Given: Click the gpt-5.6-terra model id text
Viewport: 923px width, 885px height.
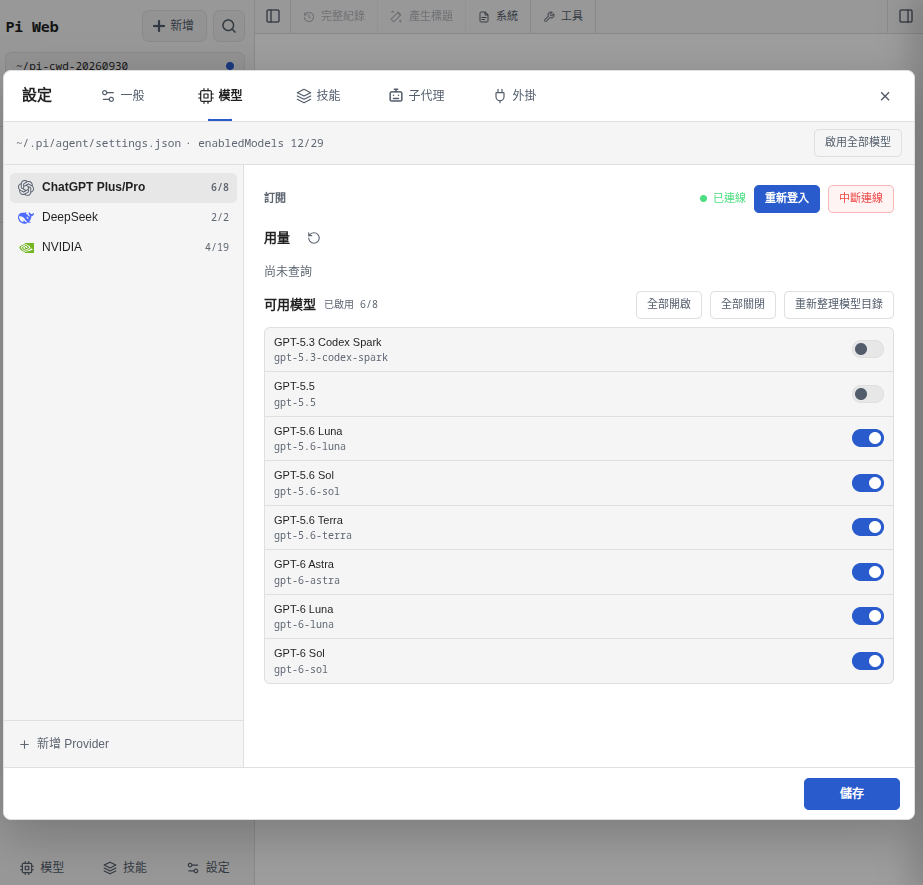Looking at the screenshot, I should 313,536.
